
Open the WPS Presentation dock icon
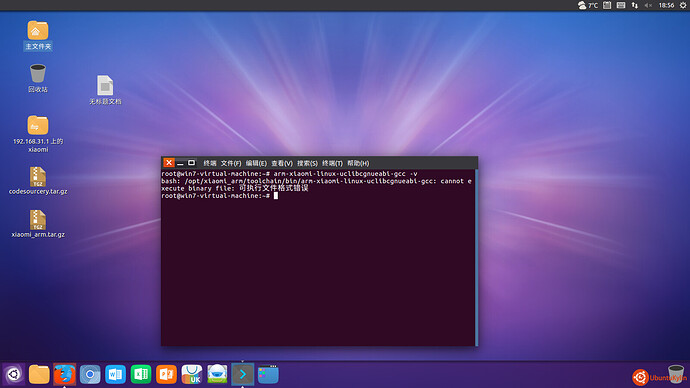coord(166,374)
